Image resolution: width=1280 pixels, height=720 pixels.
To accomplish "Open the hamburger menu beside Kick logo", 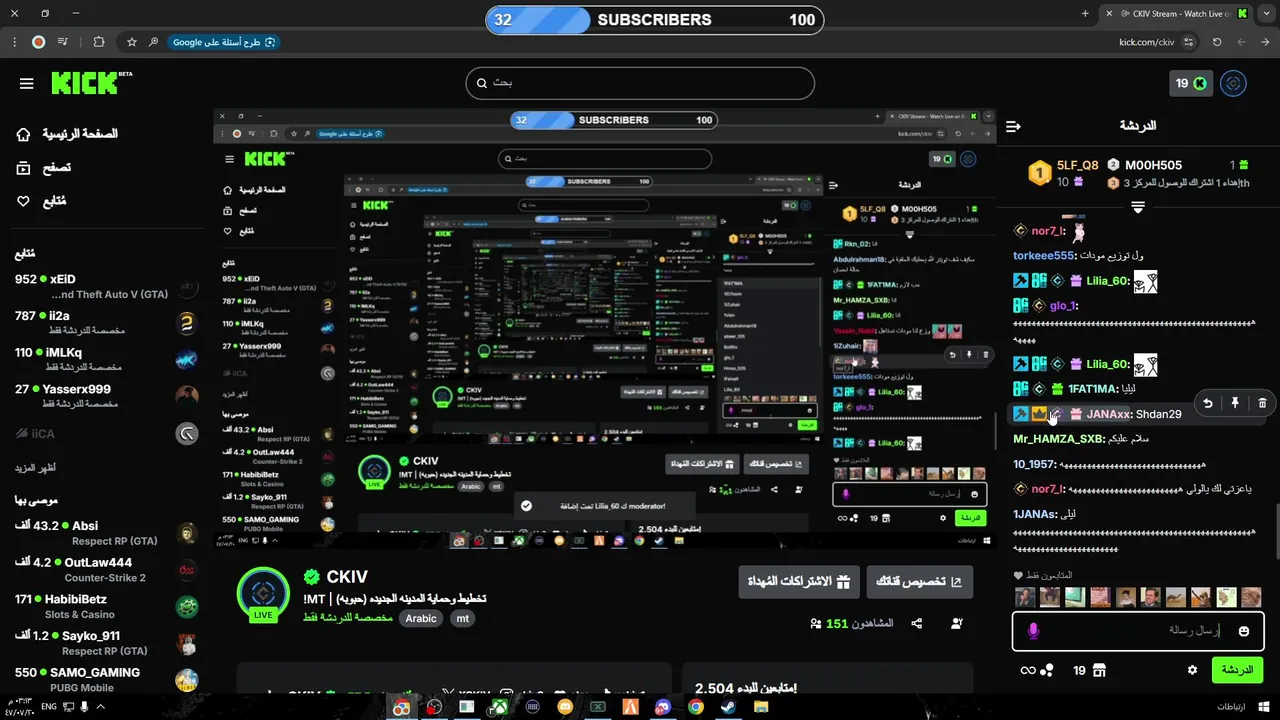I will coord(27,84).
